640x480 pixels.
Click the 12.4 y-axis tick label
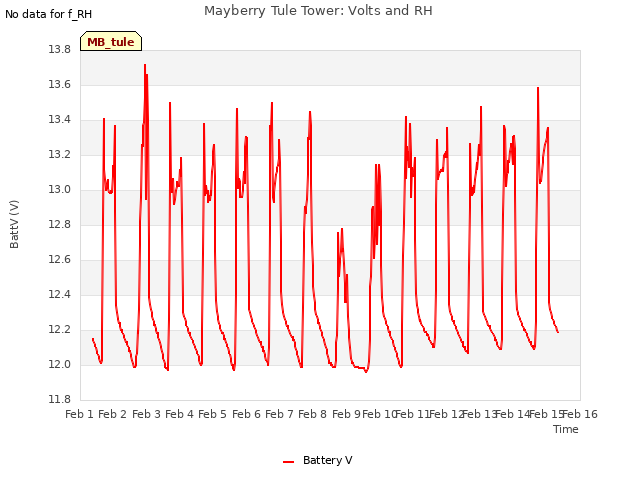click(60, 295)
